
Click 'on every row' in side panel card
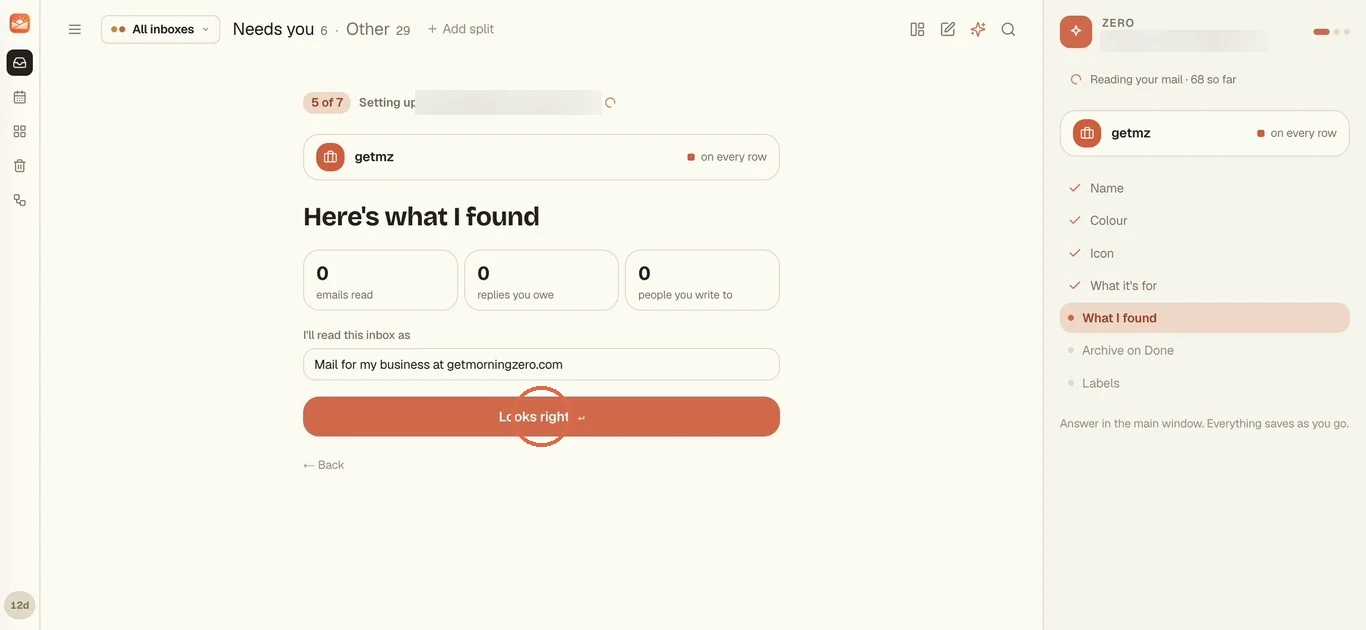pos(1296,133)
